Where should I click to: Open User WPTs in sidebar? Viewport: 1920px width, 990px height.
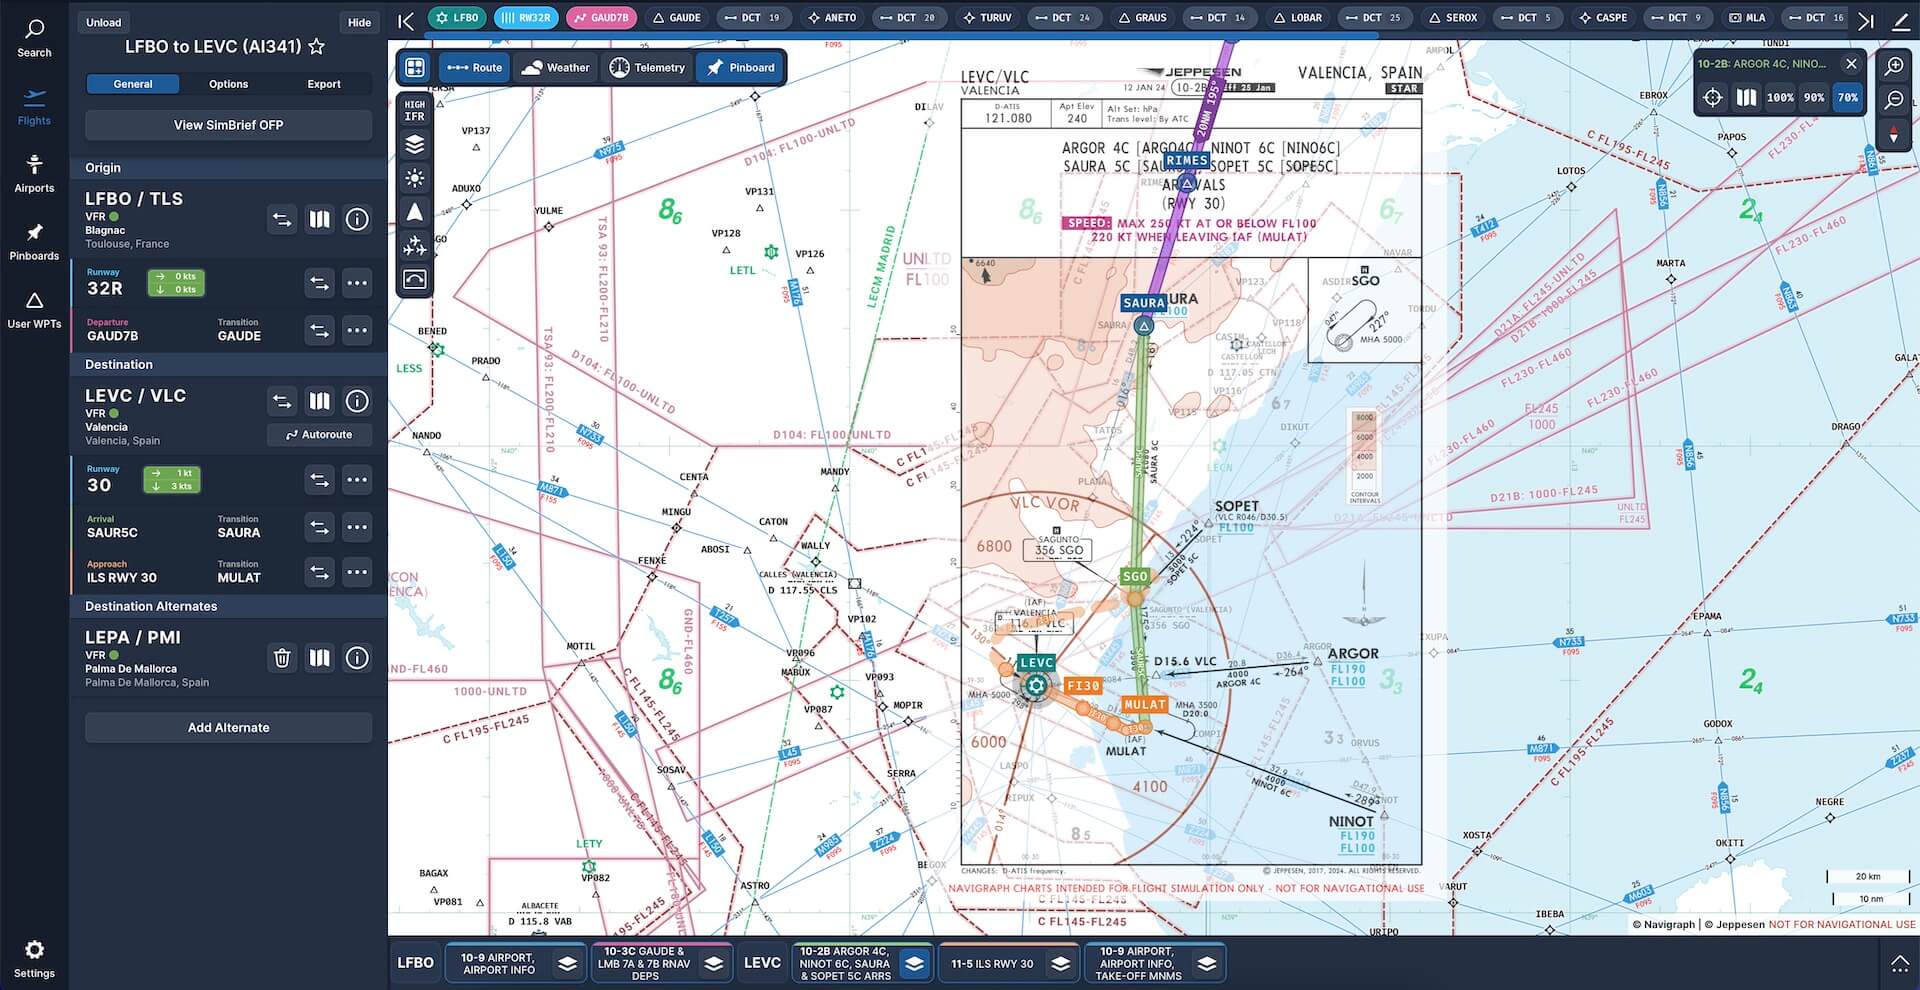34,309
